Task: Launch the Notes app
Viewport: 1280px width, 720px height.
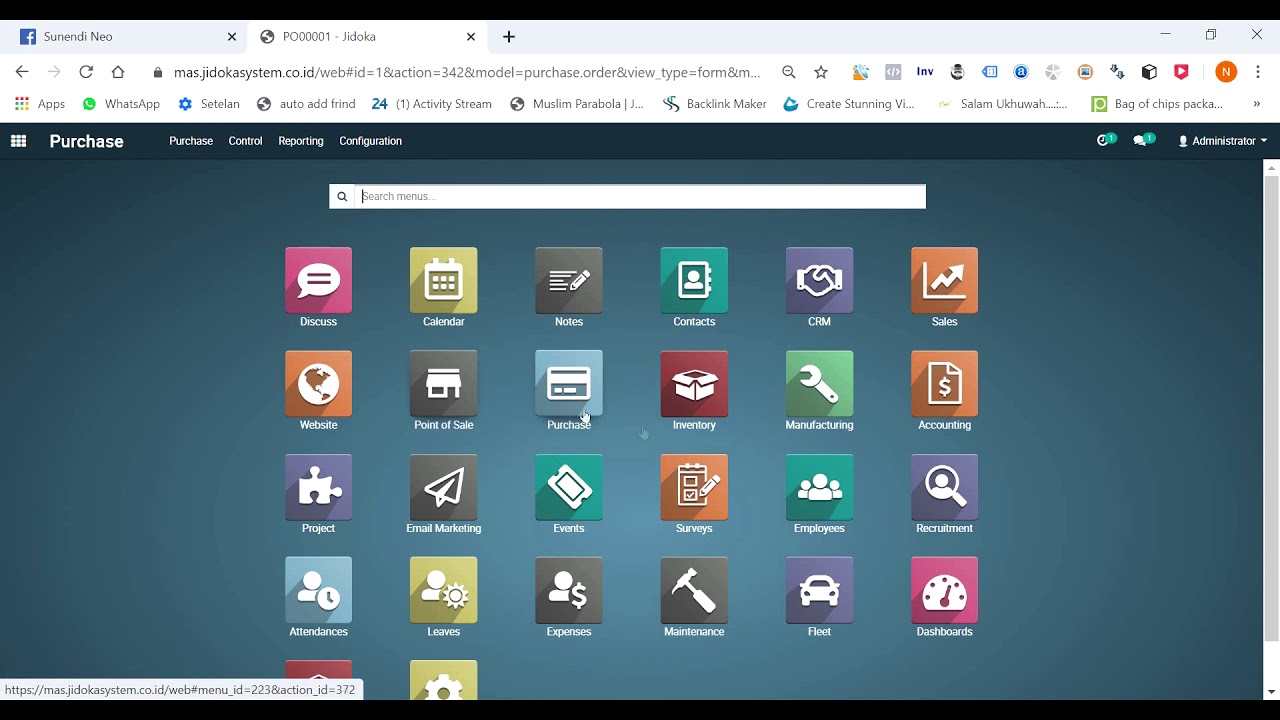Action: tap(569, 281)
